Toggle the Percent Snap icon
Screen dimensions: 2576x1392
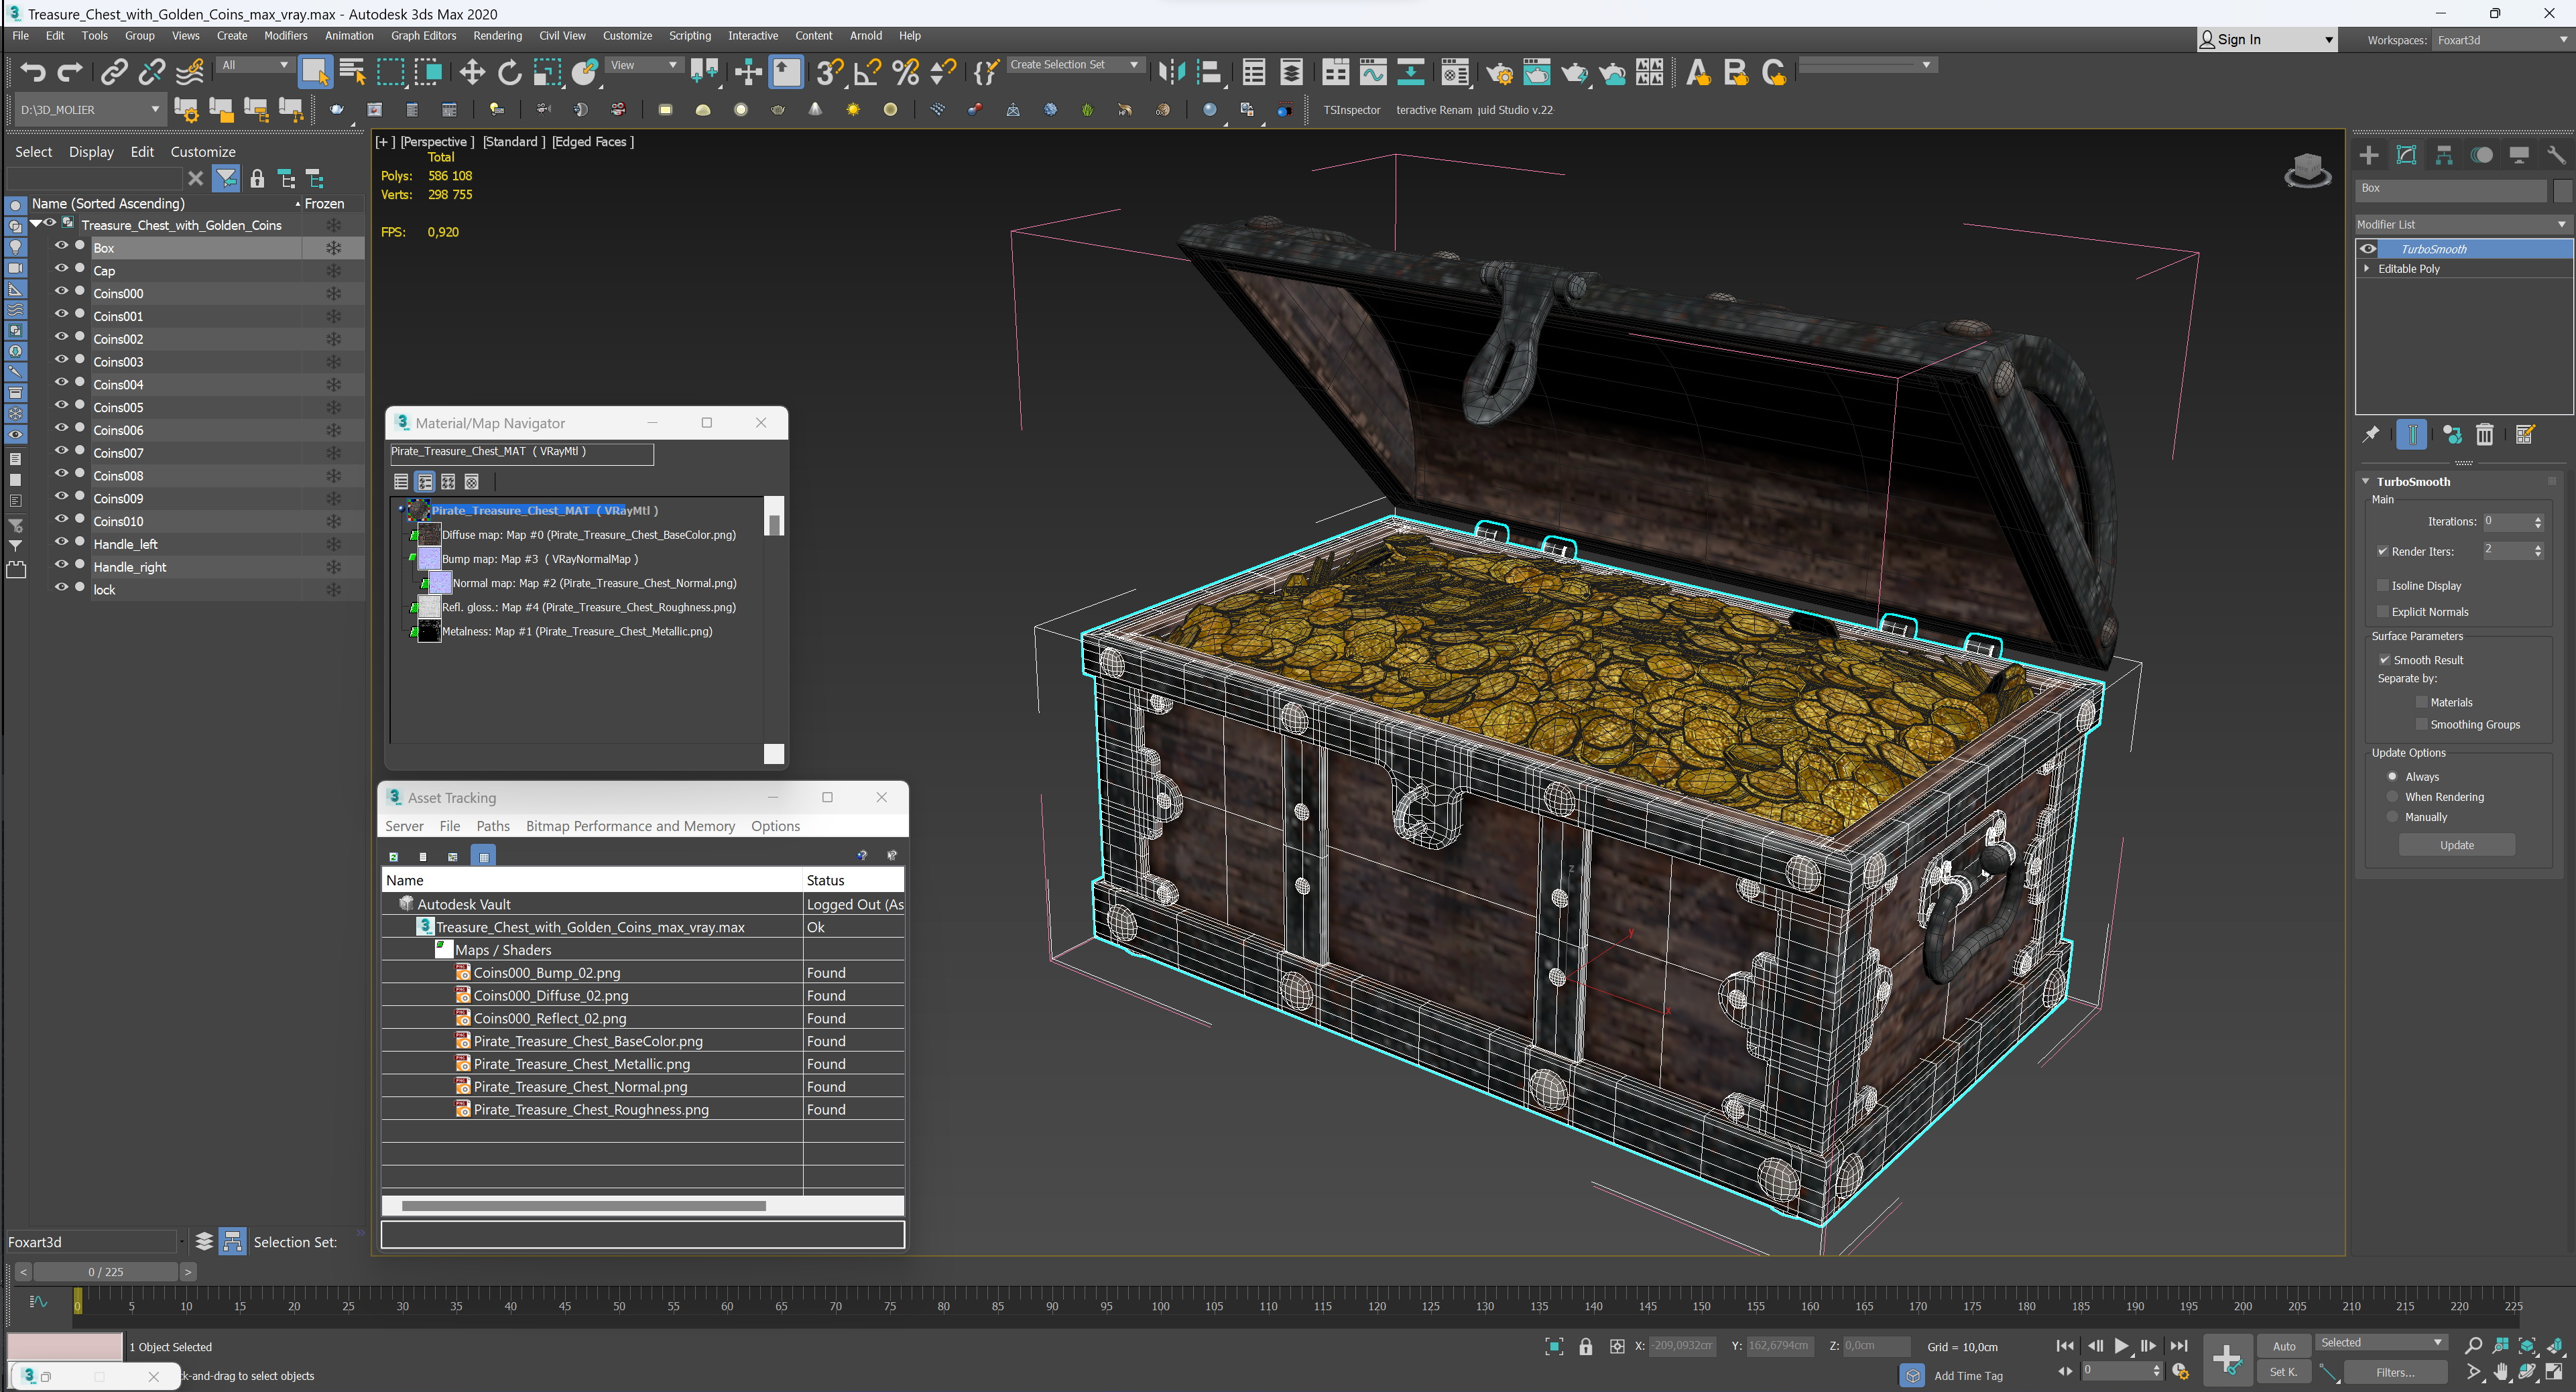click(x=905, y=72)
